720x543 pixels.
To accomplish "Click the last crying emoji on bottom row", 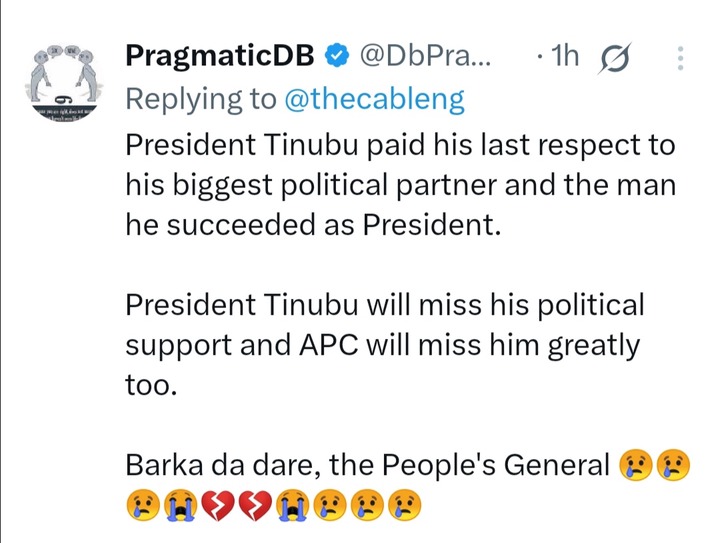I will [x=405, y=505].
